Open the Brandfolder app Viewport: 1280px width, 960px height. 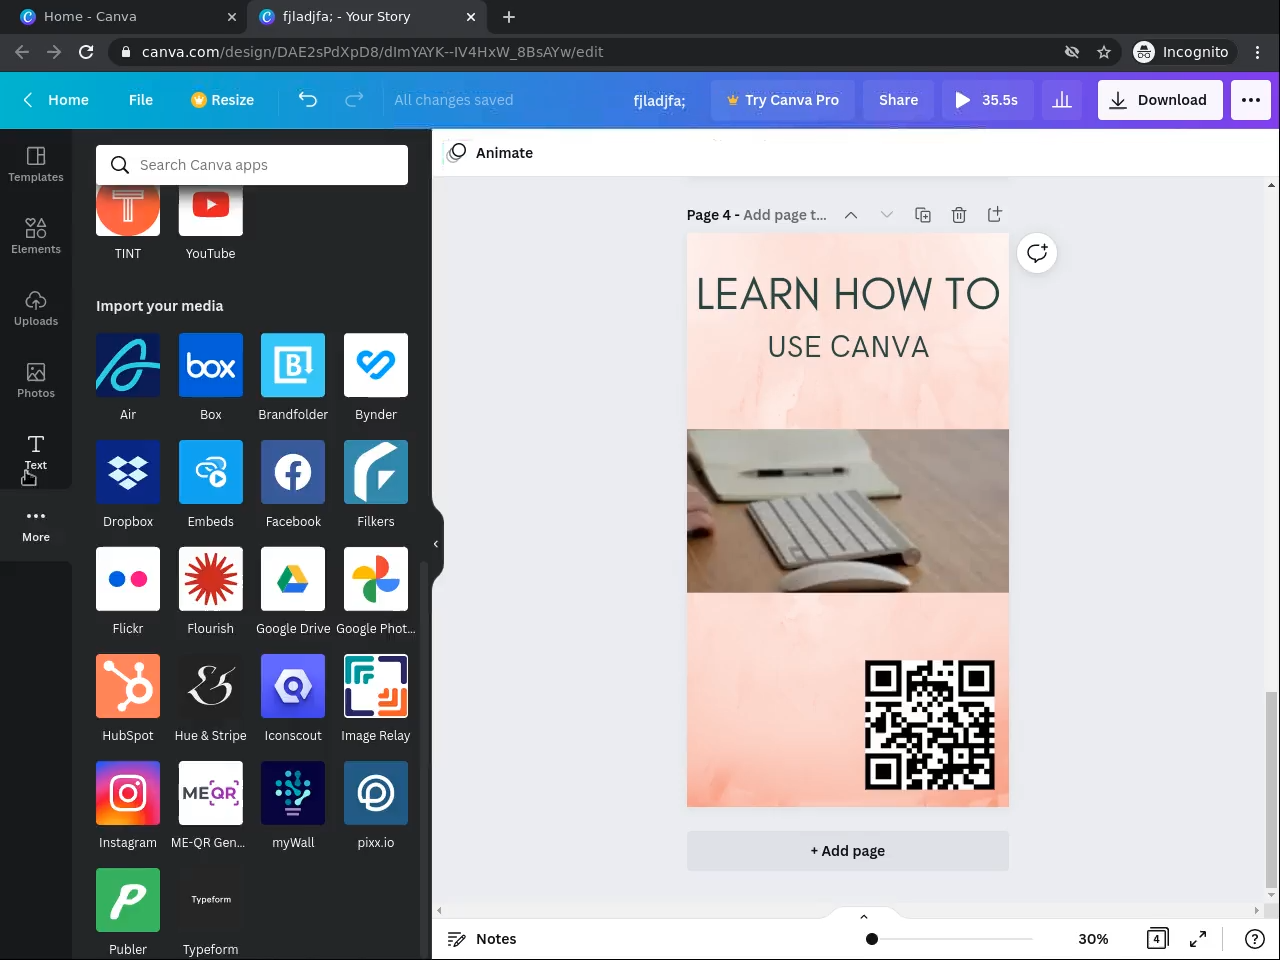(293, 365)
